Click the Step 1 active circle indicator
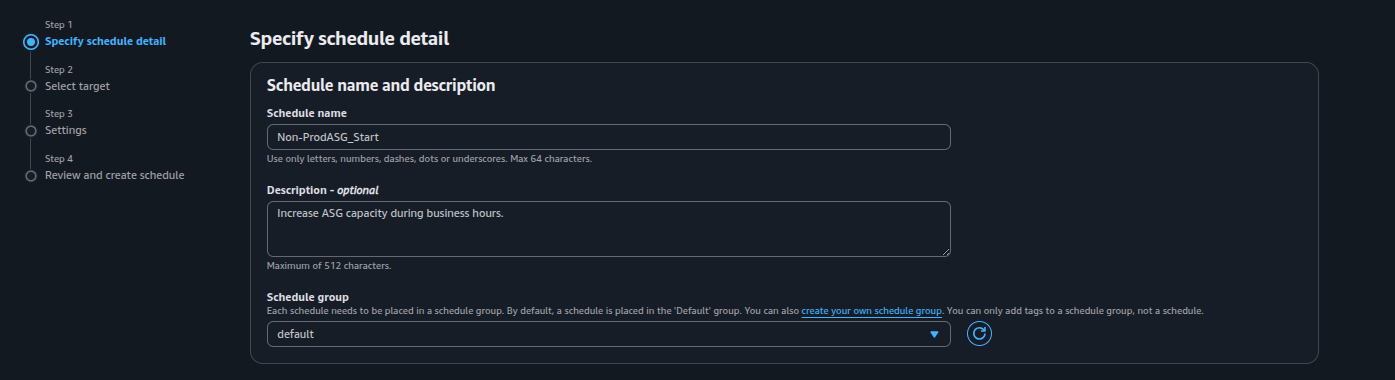This screenshot has height=380, width=1395. [31, 42]
